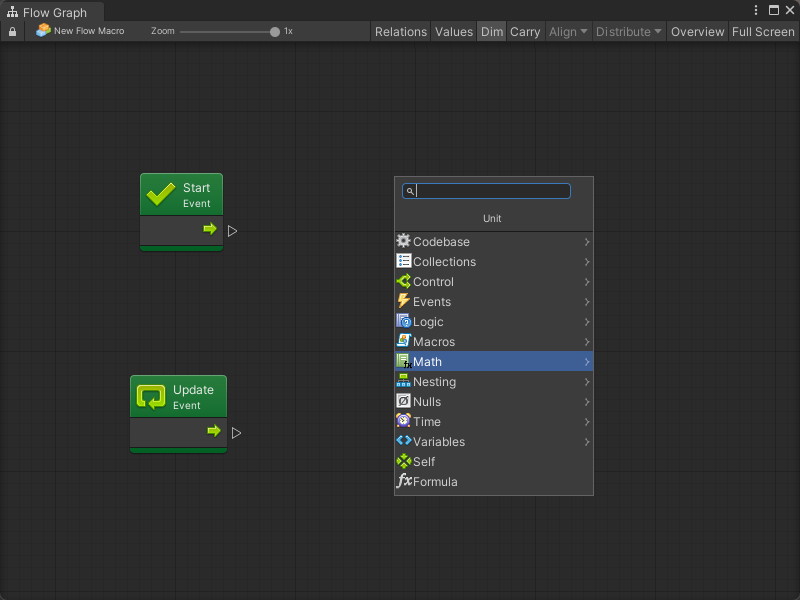Click the Variables brackets icon

tap(404, 441)
